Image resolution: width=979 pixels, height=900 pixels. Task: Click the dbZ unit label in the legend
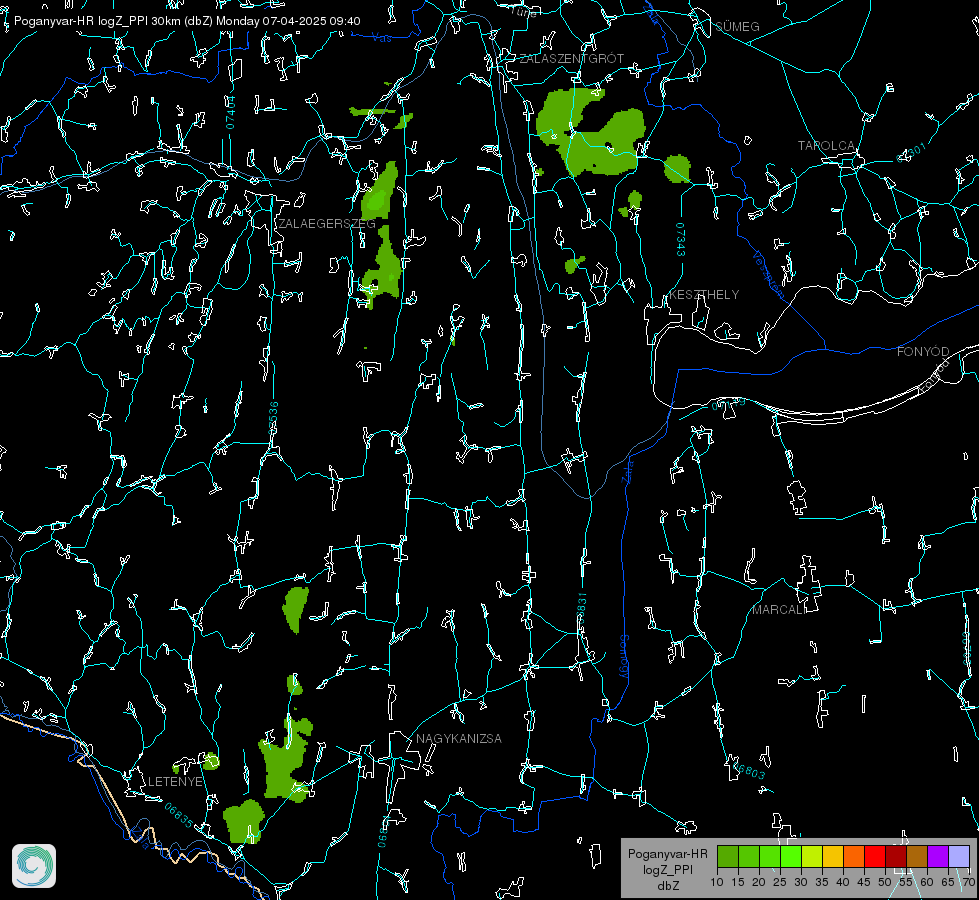point(667,886)
